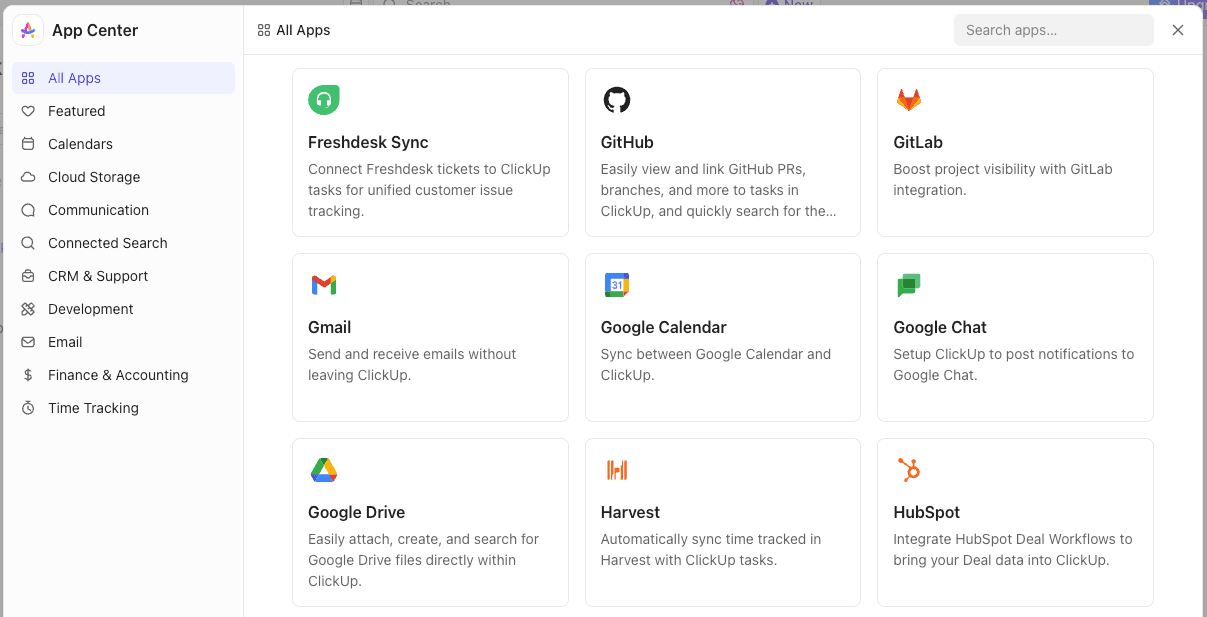Open CRM & Support category
This screenshot has width=1207, height=617.
tap(124, 276)
